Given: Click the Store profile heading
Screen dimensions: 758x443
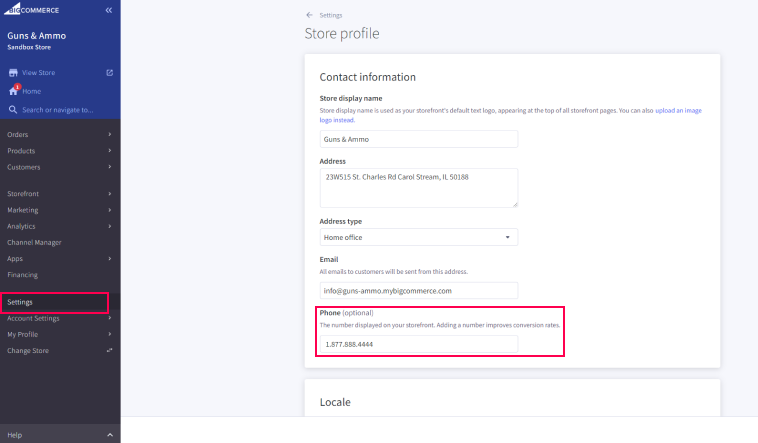Looking at the screenshot, I should (x=342, y=33).
